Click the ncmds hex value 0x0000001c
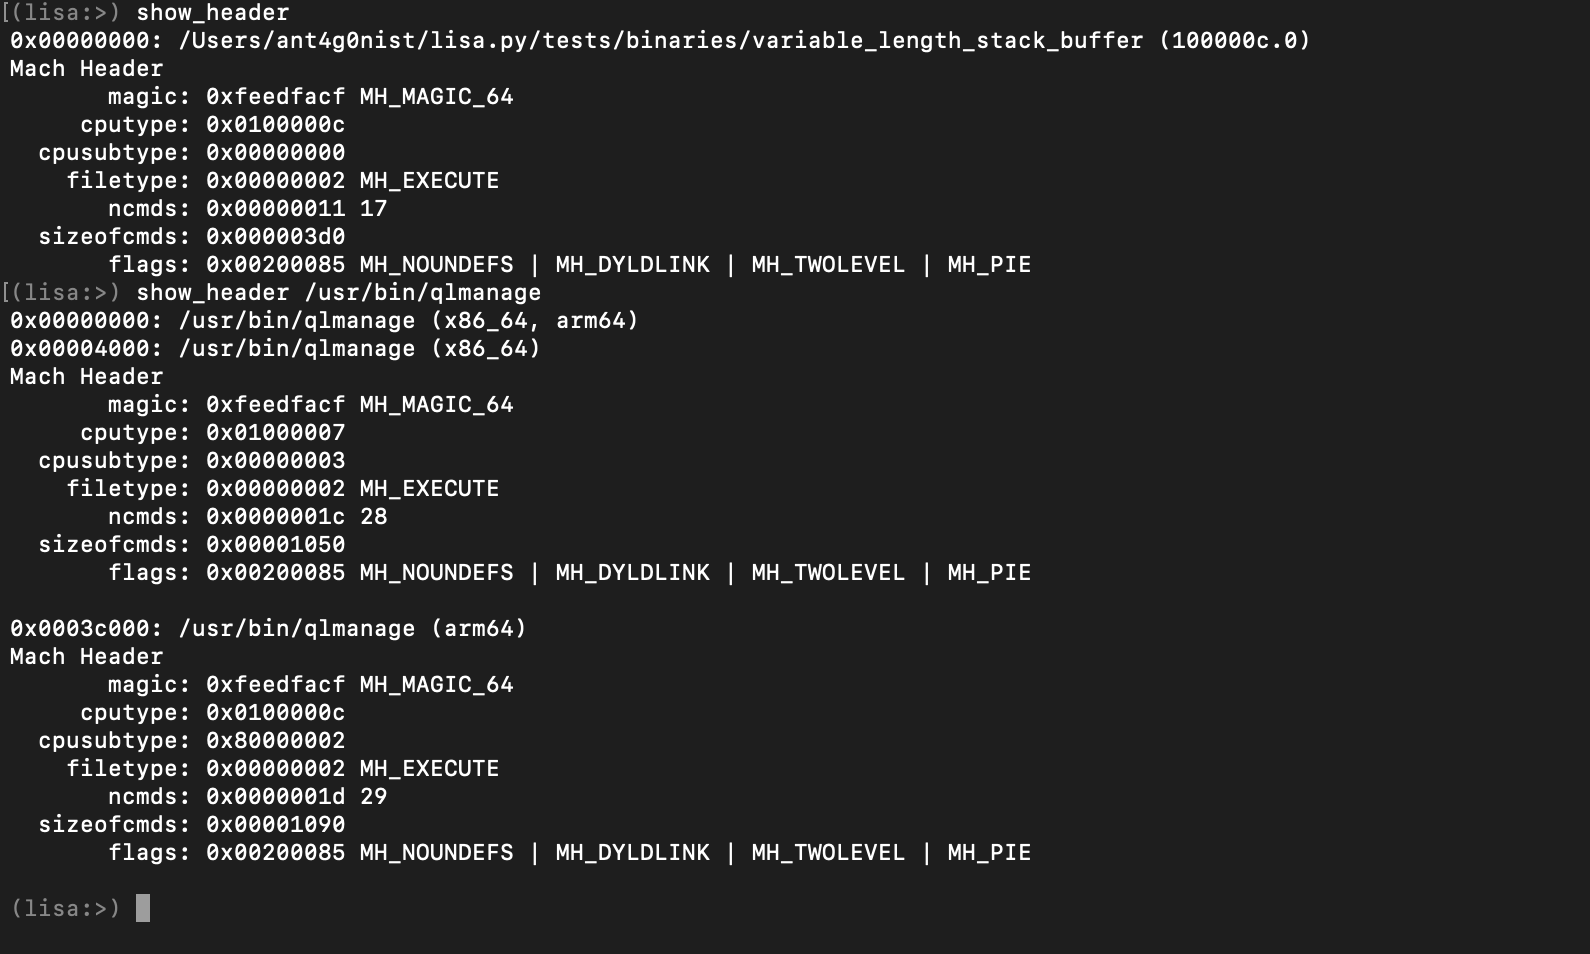This screenshot has width=1590, height=954. pyautogui.click(x=275, y=517)
